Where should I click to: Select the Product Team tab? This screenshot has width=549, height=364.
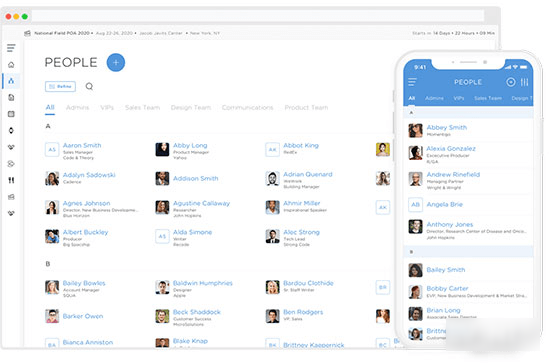pyautogui.click(x=306, y=107)
